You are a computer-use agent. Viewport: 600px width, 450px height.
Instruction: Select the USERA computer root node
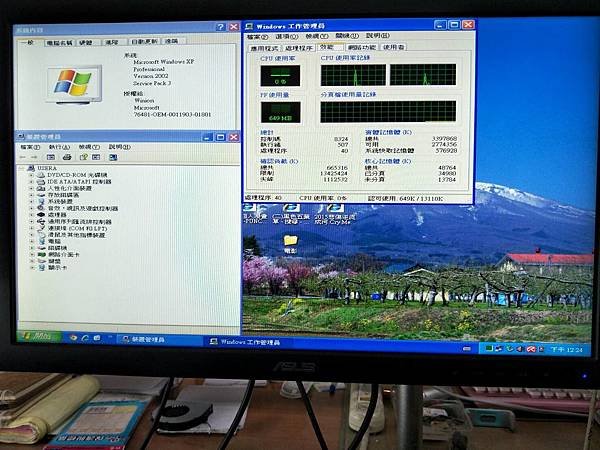[x=42, y=168]
